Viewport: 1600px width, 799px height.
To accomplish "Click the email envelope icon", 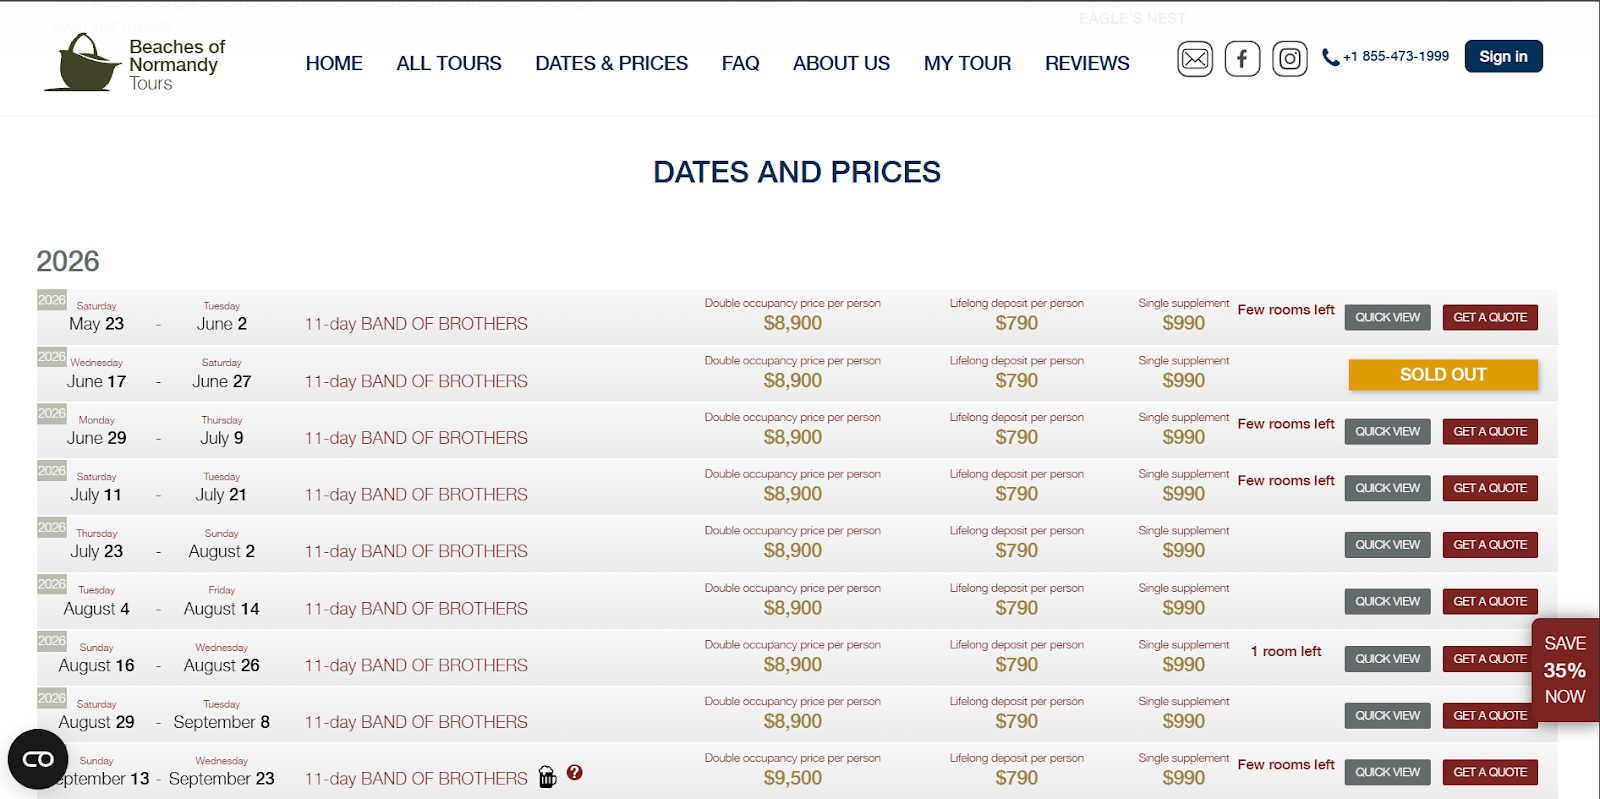I will coord(1195,59).
